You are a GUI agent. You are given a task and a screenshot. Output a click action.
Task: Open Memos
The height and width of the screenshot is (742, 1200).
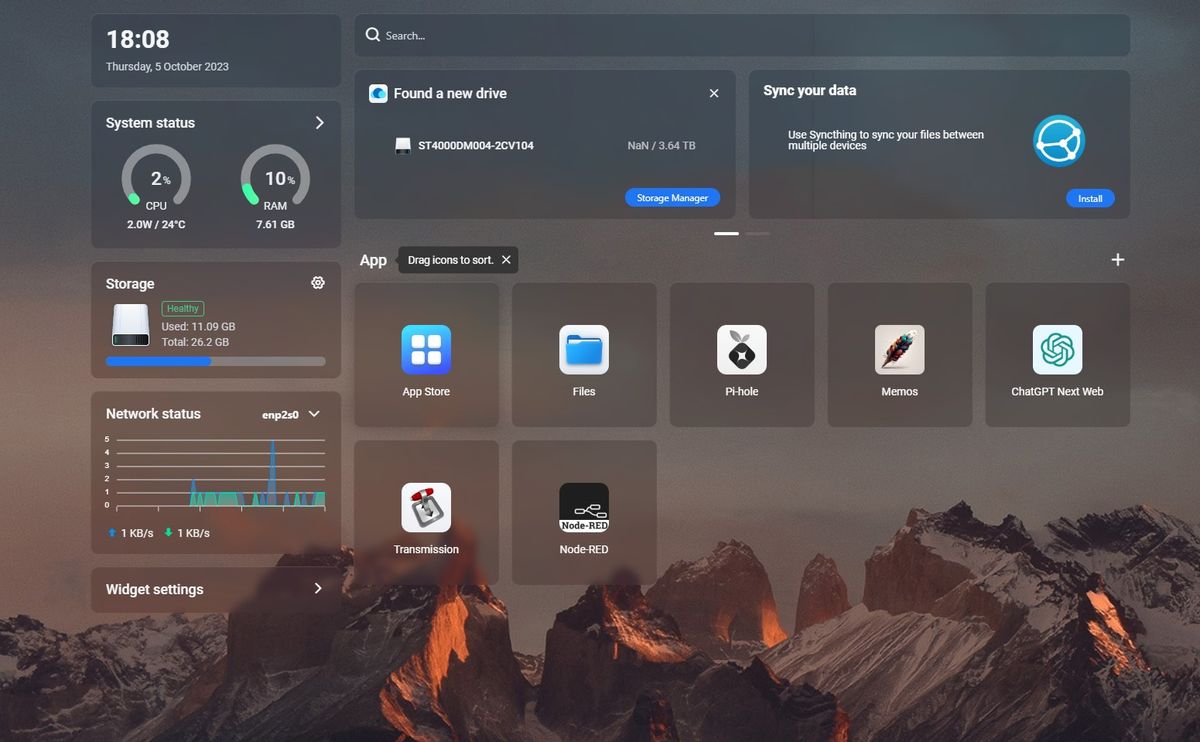click(899, 352)
